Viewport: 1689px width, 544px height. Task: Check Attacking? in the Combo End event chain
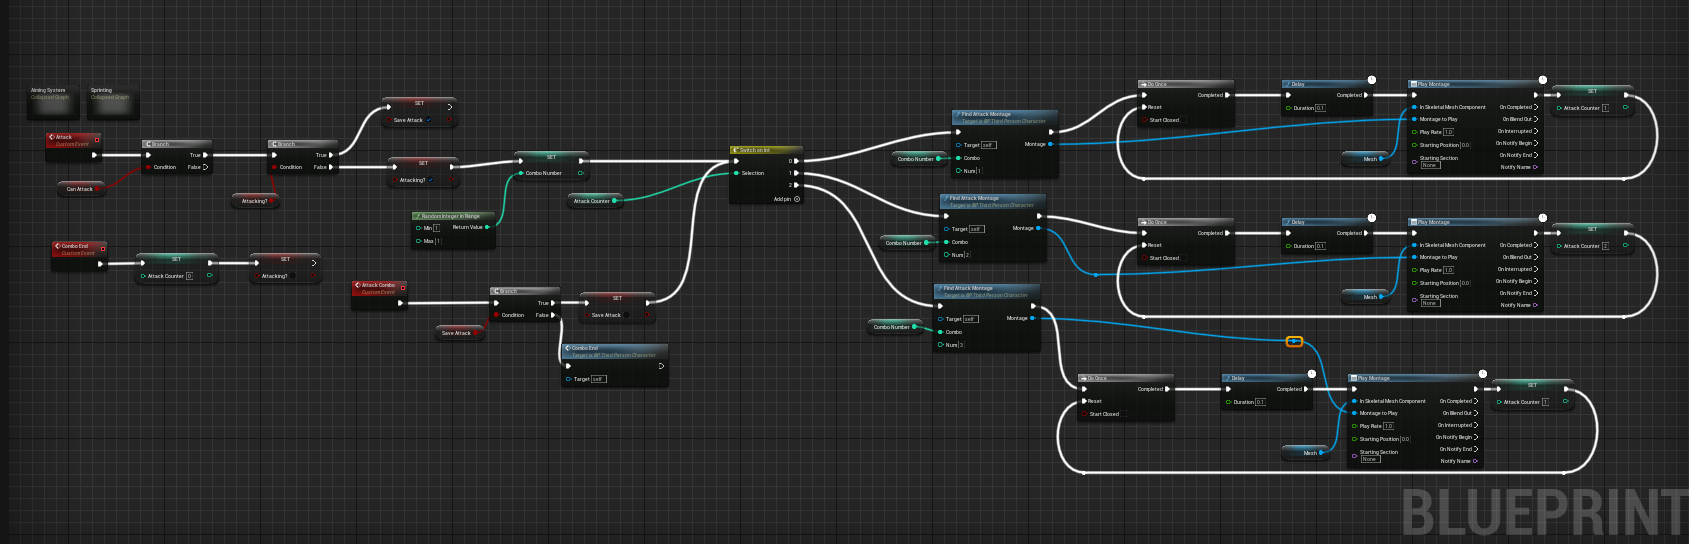point(293,276)
